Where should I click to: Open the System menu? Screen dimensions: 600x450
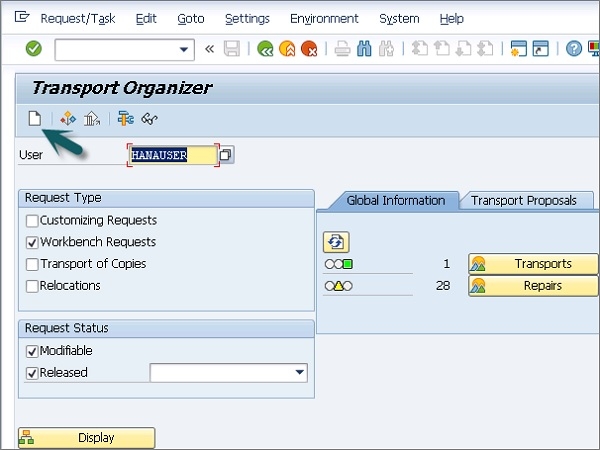pyautogui.click(x=399, y=19)
